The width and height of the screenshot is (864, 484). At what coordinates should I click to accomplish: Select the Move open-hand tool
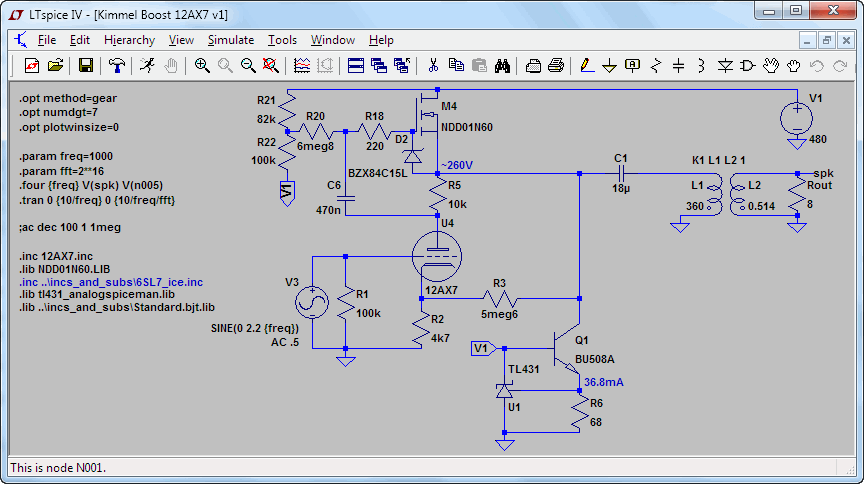pos(770,66)
